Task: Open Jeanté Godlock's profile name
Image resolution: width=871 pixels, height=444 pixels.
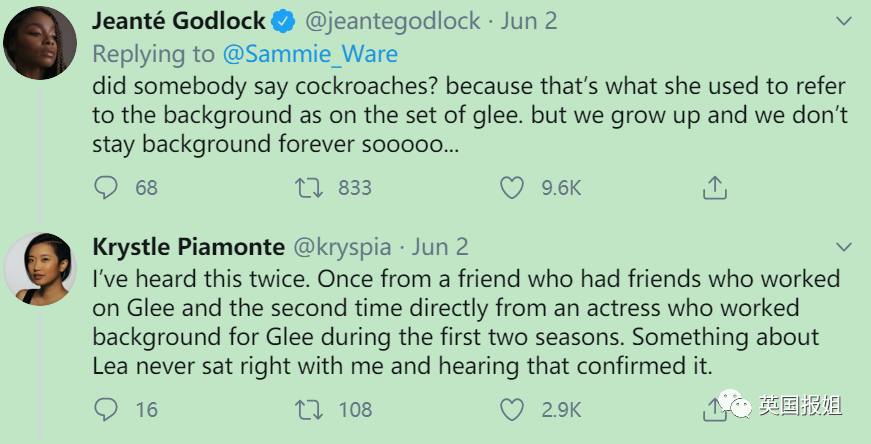Action: (179, 21)
